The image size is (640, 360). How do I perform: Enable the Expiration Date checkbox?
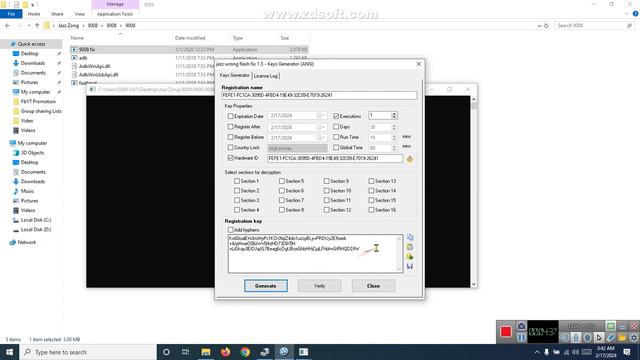pos(231,116)
